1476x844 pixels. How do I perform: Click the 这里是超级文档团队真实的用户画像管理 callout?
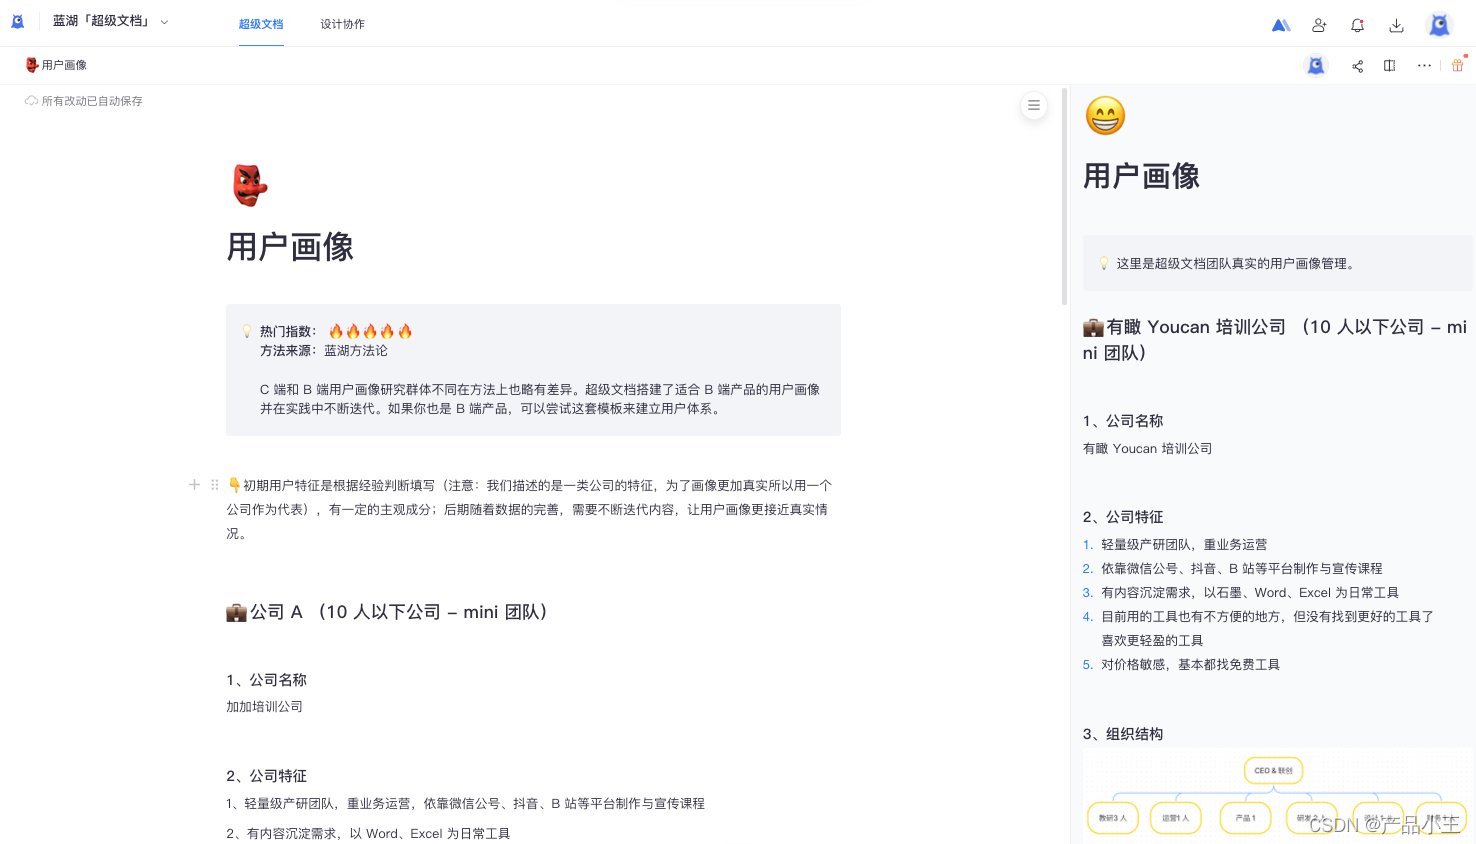[x=1278, y=263]
